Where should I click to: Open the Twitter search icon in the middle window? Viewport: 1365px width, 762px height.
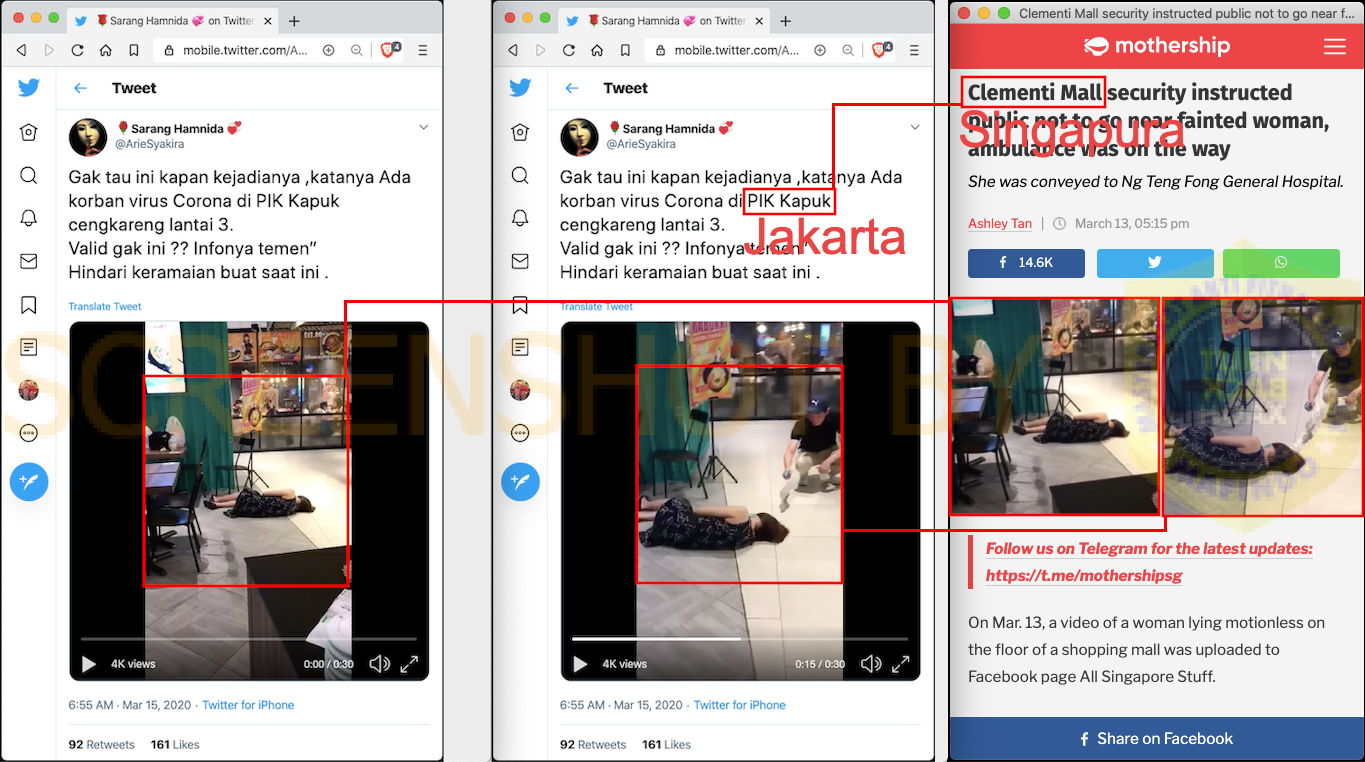[x=520, y=176]
